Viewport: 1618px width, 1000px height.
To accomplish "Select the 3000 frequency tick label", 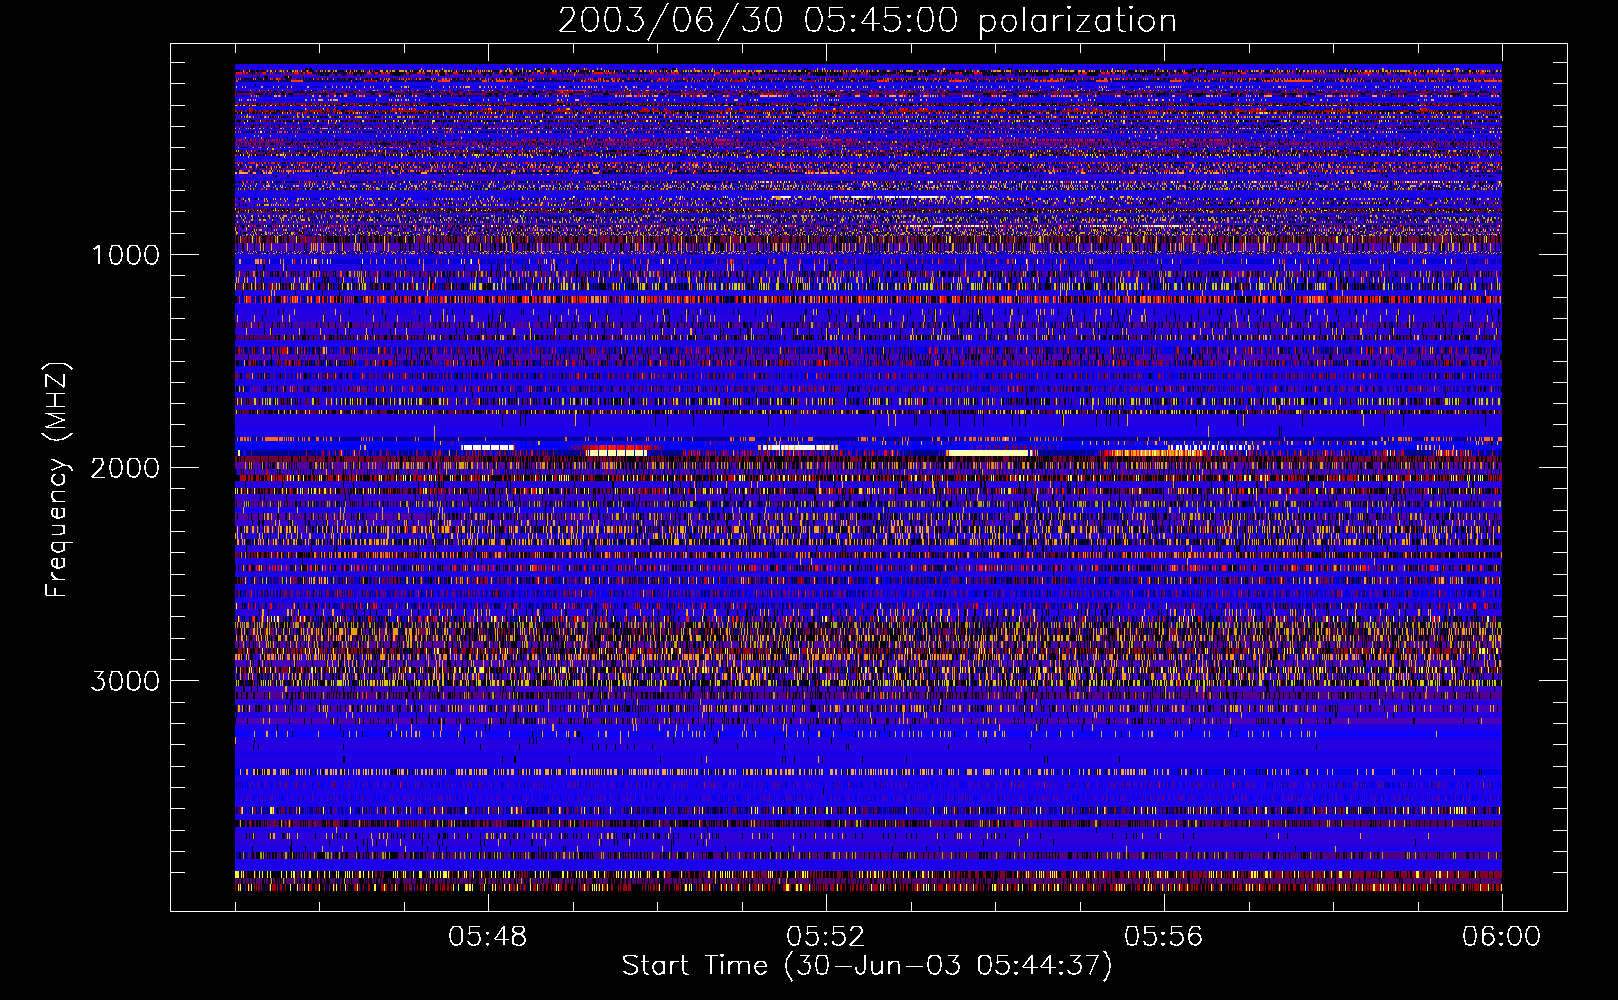I will [x=126, y=681].
